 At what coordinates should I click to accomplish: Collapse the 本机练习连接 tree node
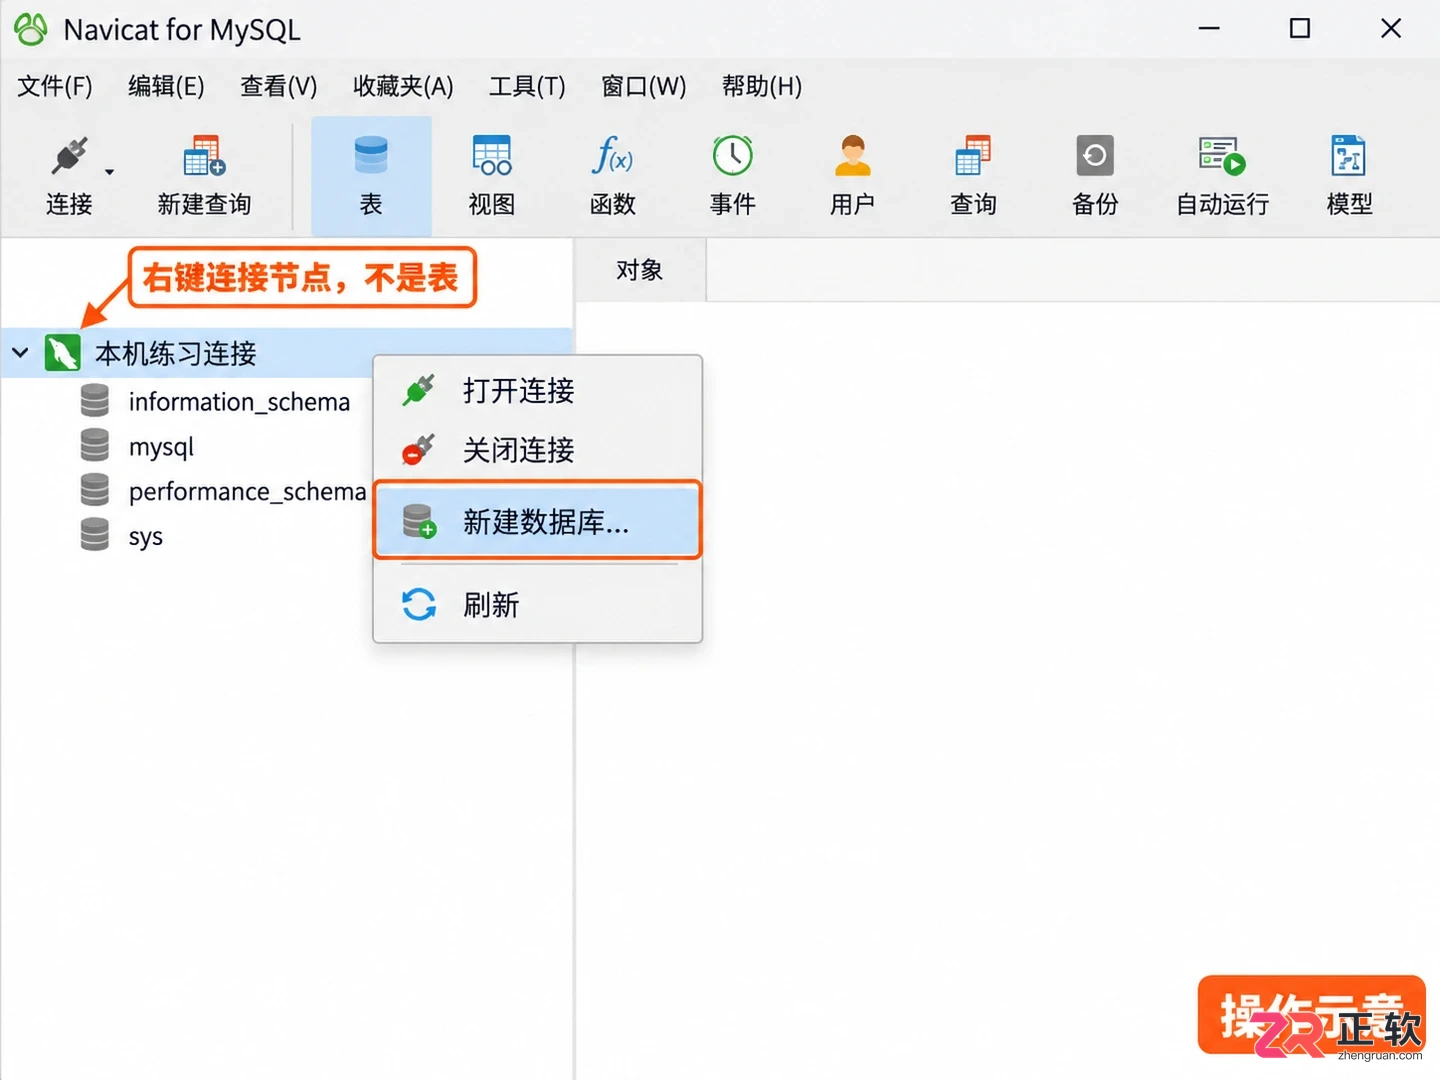20,353
